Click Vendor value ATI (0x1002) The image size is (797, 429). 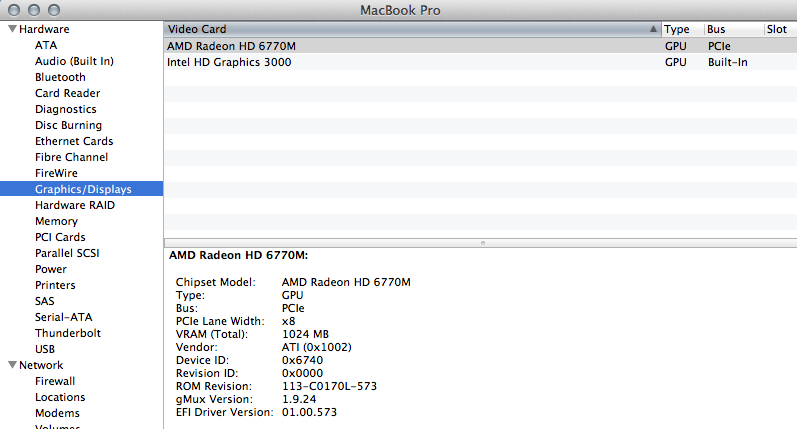coord(317,347)
